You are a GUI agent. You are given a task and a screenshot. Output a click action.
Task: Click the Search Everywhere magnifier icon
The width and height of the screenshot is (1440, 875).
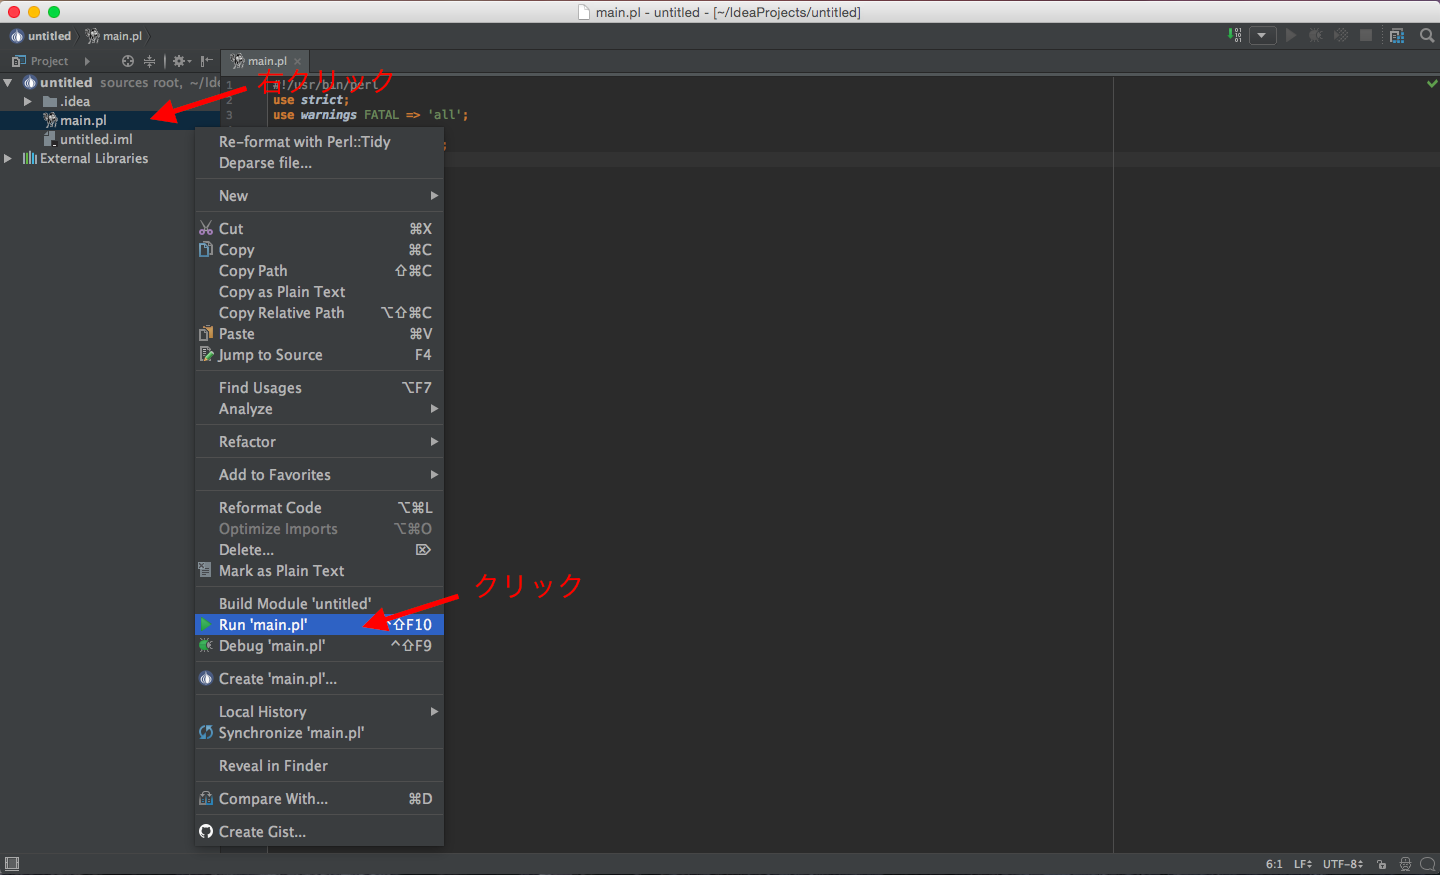pyautogui.click(x=1427, y=35)
